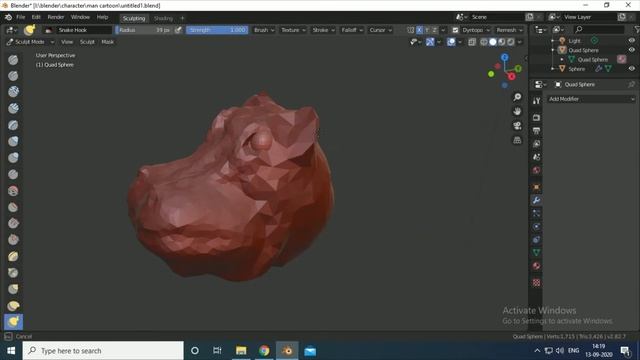Select the Flatten brush tool
The height and width of the screenshot is (360, 640).
coord(13,207)
